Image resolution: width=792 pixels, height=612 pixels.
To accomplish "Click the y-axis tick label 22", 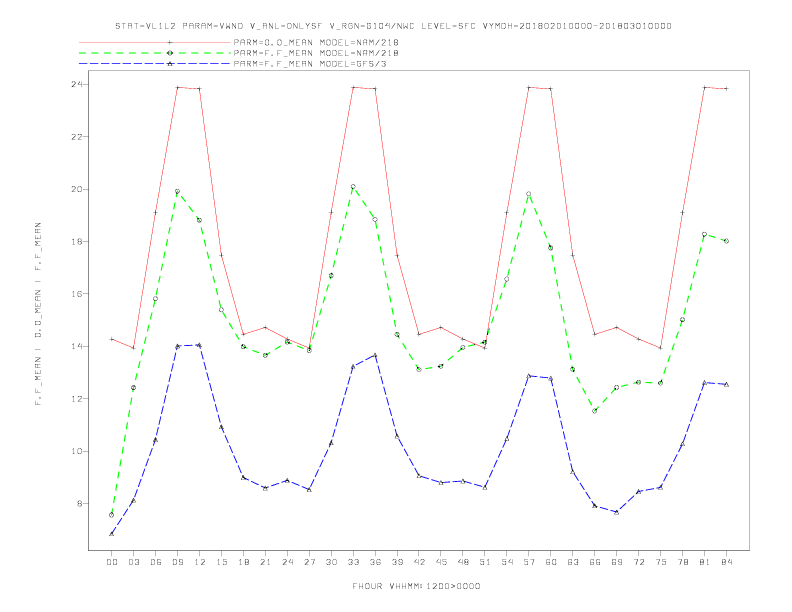I will (76, 137).
